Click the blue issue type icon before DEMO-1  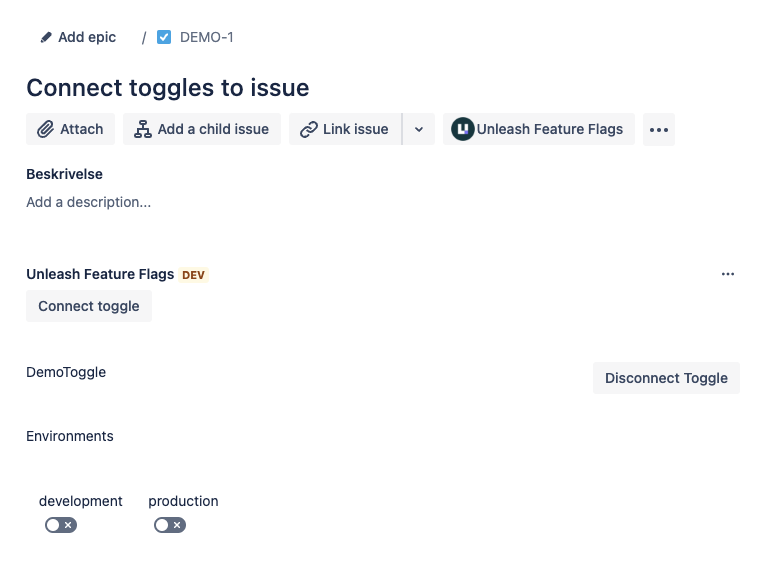tap(164, 38)
